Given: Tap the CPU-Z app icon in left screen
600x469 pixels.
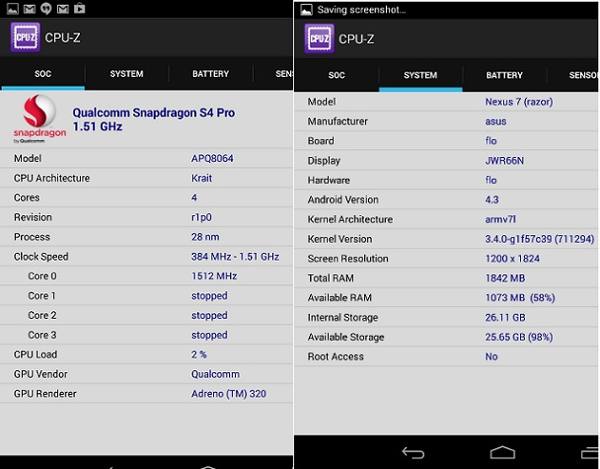Looking at the screenshot, I should point(25,38).
